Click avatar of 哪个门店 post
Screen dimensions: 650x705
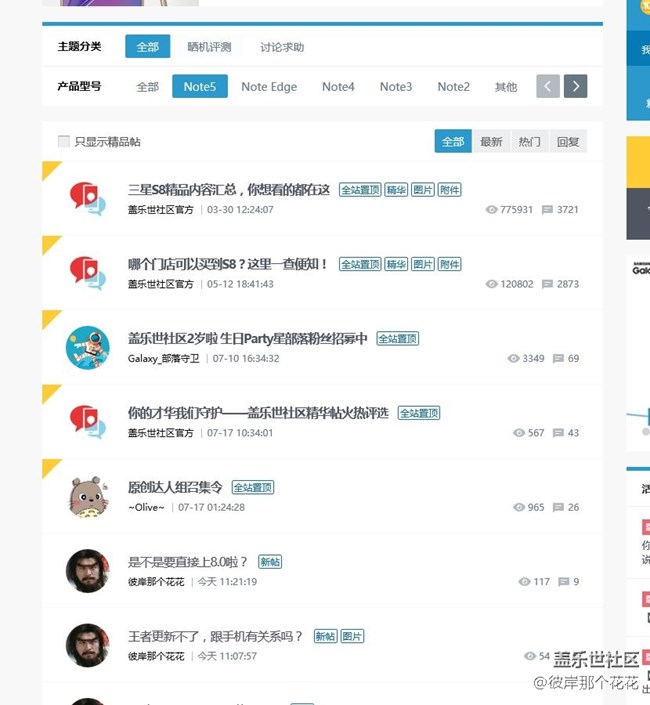[x=88, y=273]
